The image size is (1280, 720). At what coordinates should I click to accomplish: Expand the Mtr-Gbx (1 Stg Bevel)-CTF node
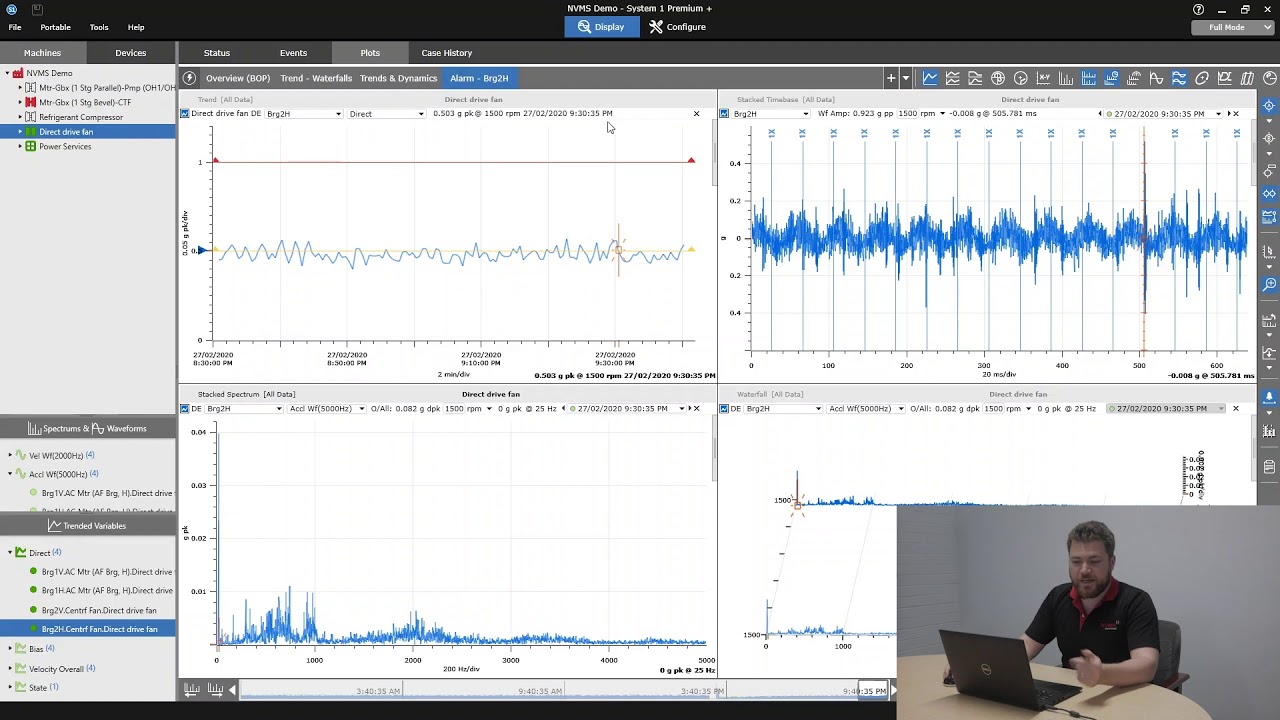pos(19,102)
